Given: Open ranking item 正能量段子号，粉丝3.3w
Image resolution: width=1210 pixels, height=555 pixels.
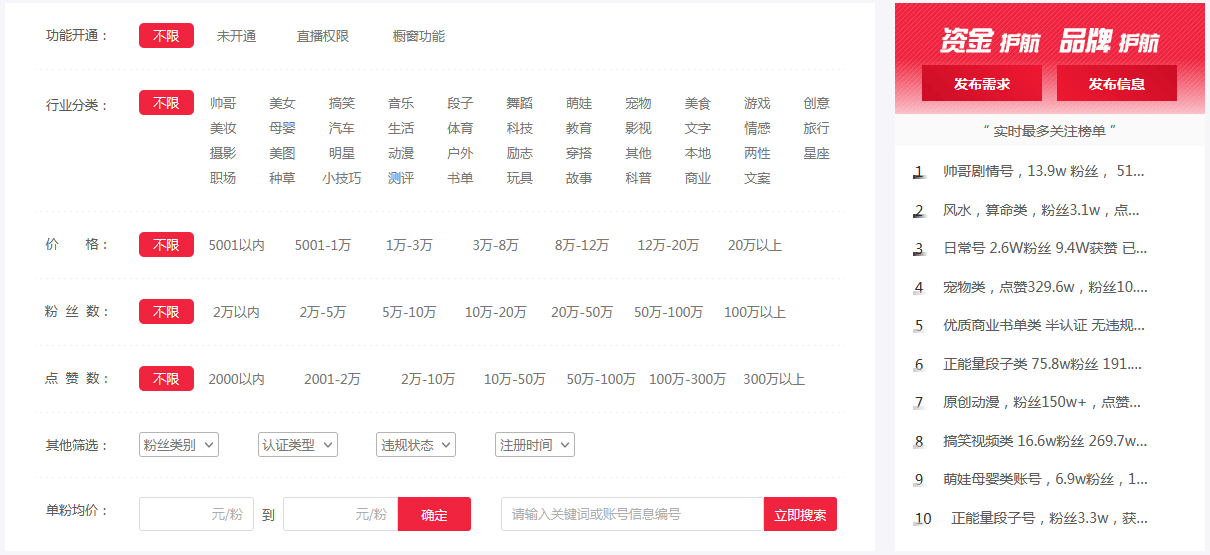Looking at the screenshot, I should 1049,518.
